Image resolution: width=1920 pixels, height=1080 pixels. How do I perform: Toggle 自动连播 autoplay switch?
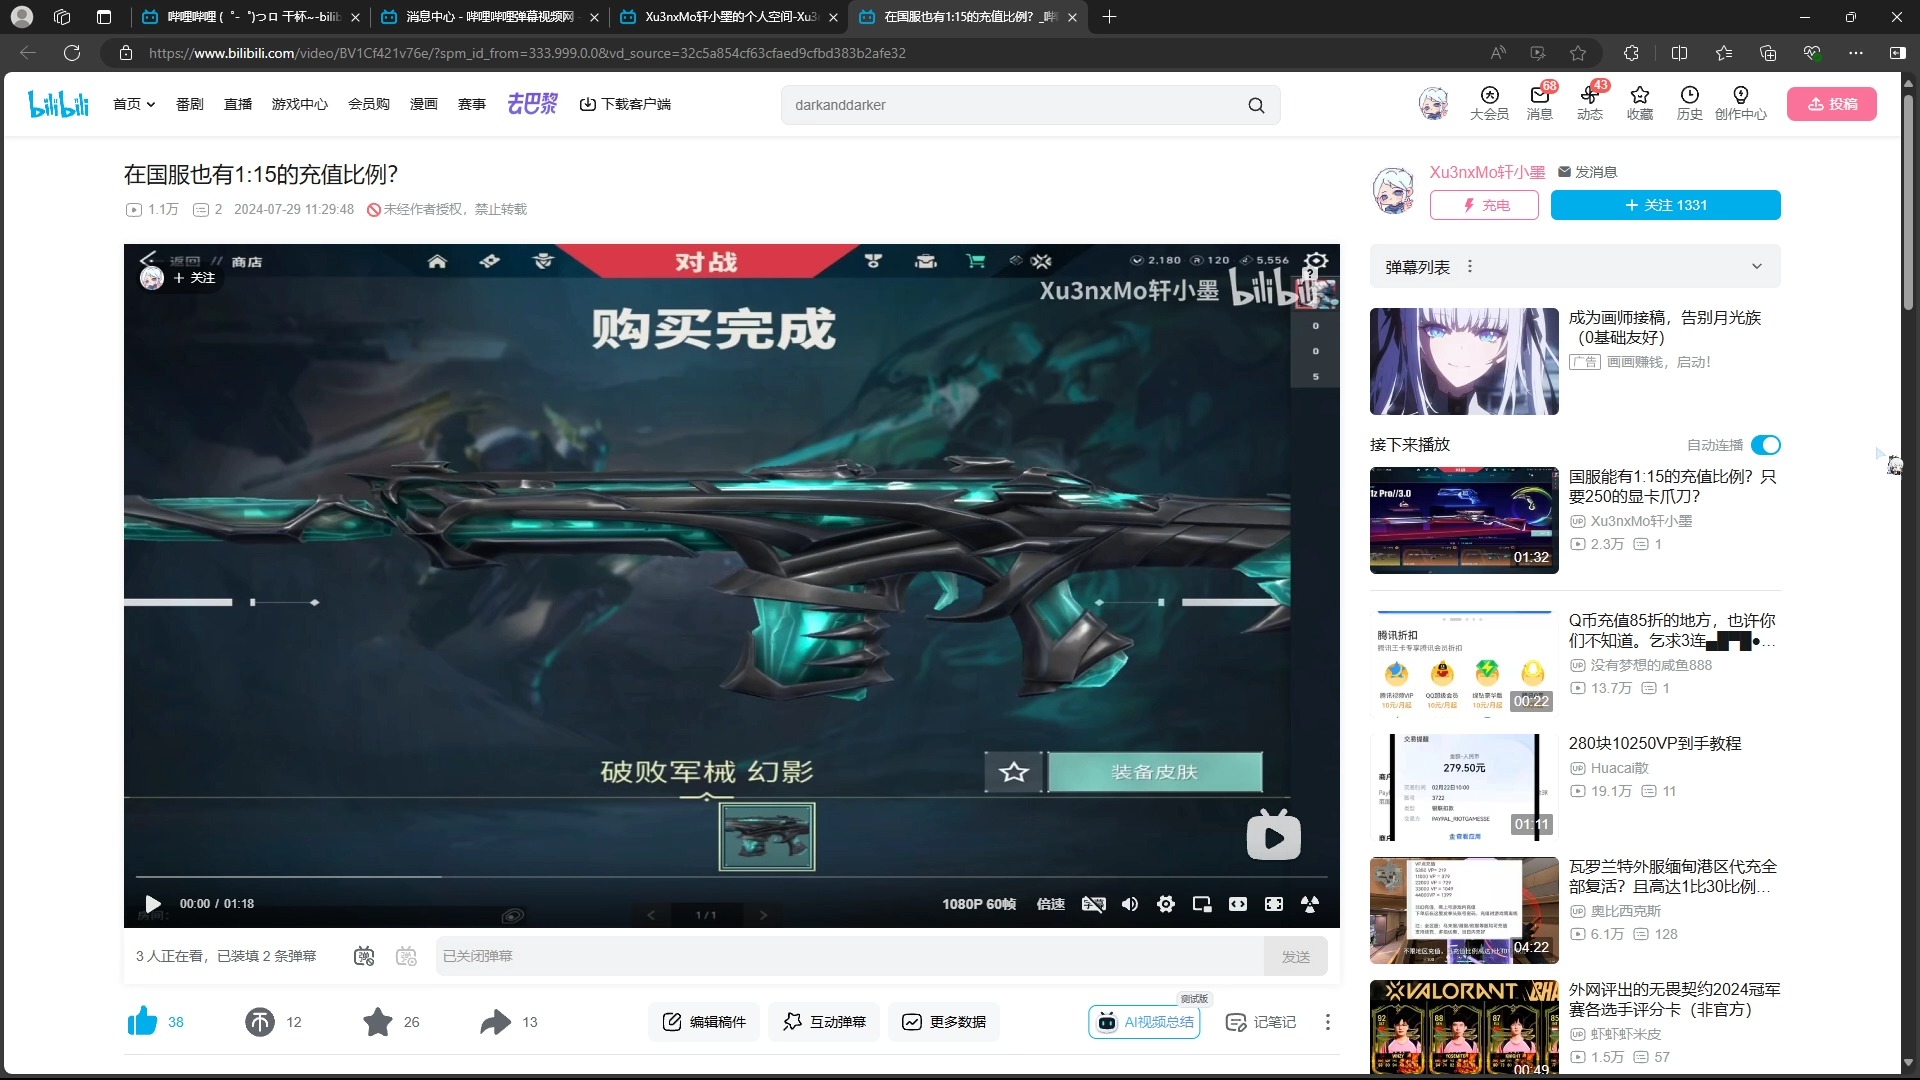pyautogui.click(x=1766, y=445)
